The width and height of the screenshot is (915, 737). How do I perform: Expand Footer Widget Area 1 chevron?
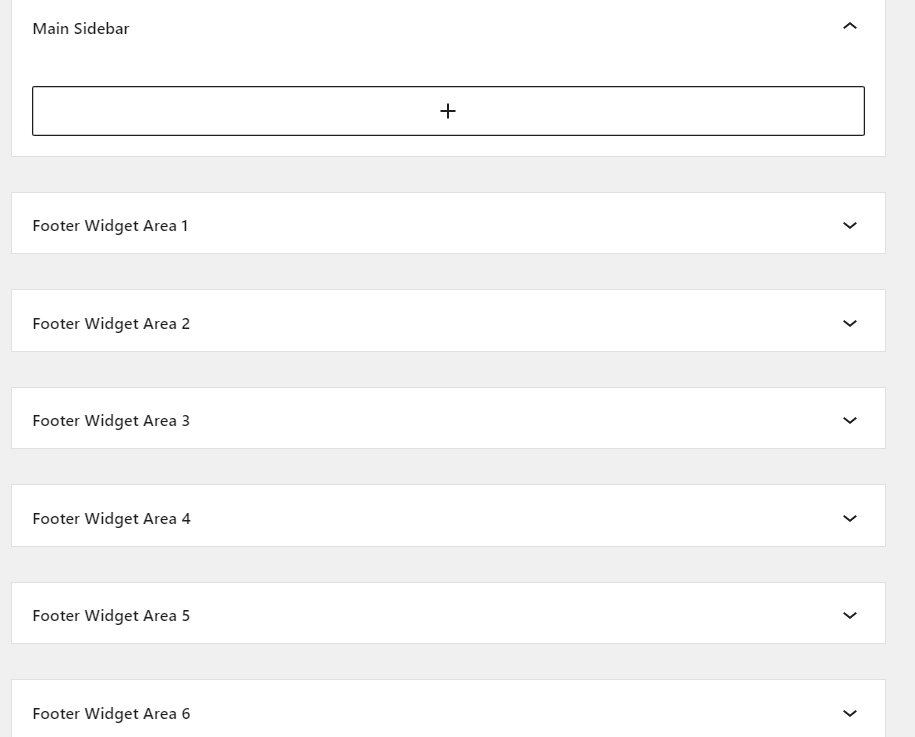pyautogui.click(x=850, y=226)
